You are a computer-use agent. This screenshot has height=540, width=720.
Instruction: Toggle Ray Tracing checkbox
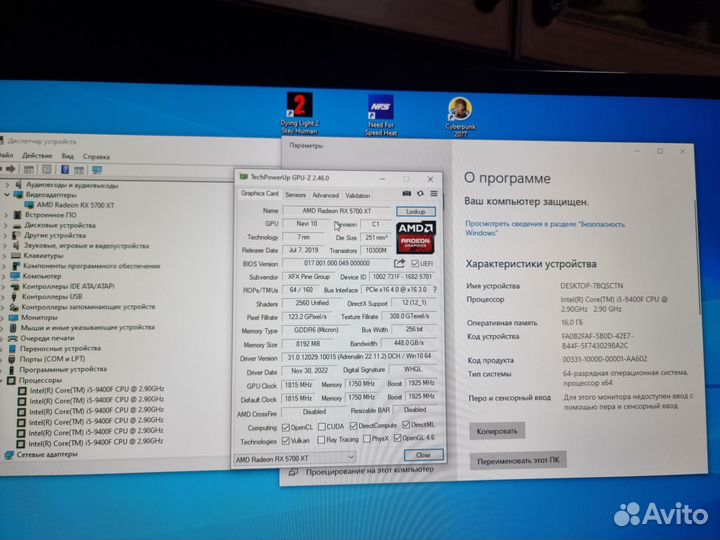pos(321,440)
